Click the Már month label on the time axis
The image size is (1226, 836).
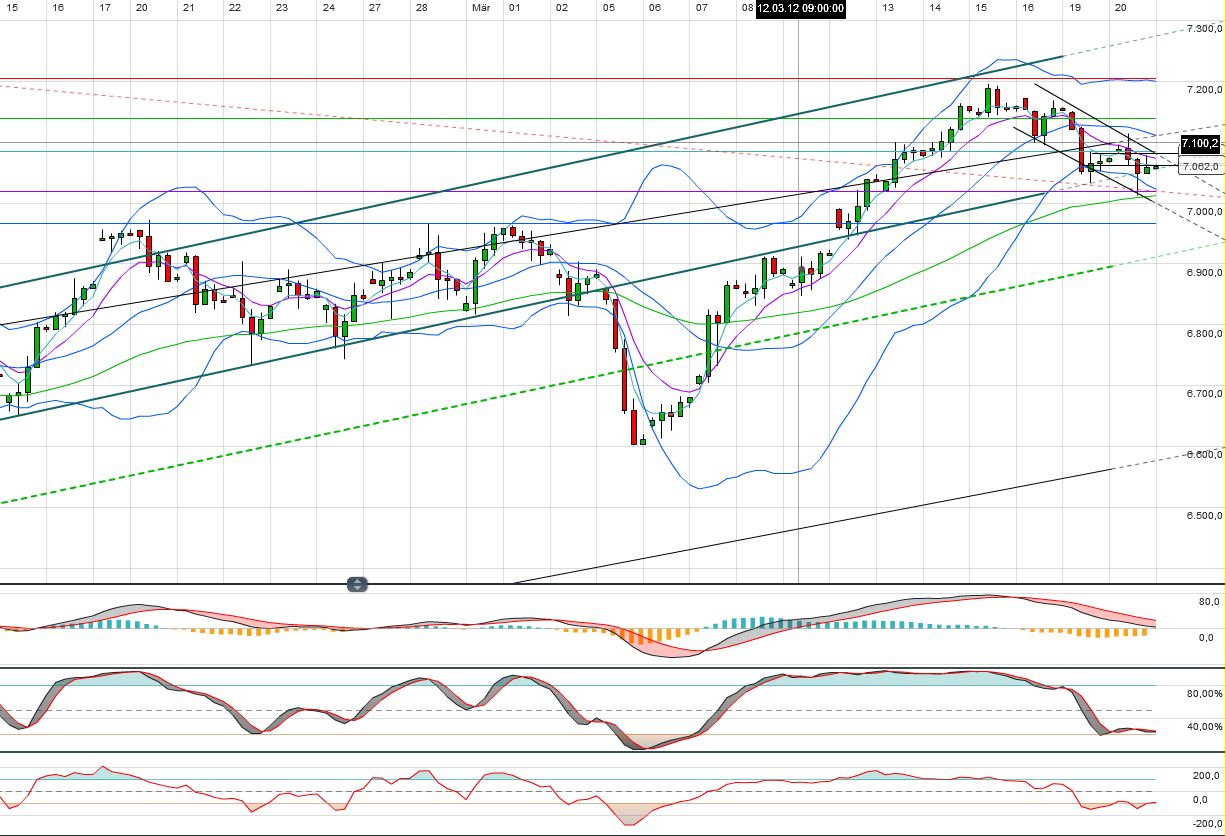(x=481, y=8)
